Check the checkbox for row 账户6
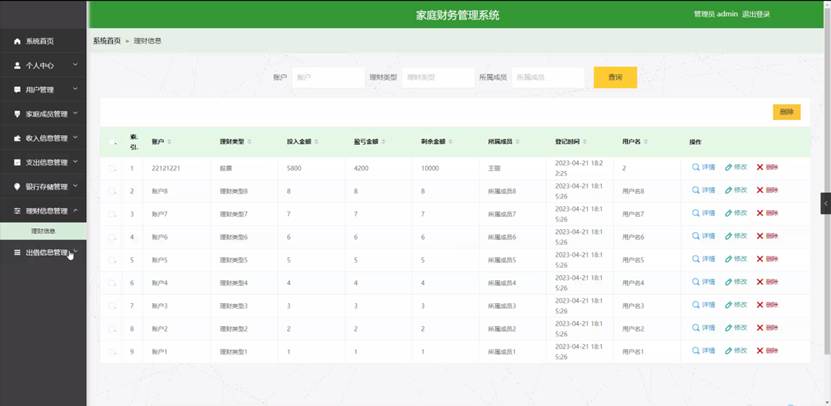The height and width of the screenshot is (406, 831). pyautogui.click(x=113, y=237)
